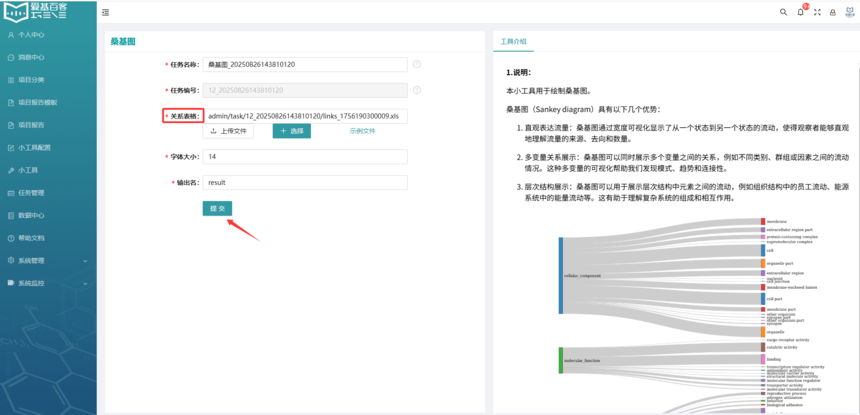
Task: Click the 项目报告 file icon
Action: coord(11,125)
